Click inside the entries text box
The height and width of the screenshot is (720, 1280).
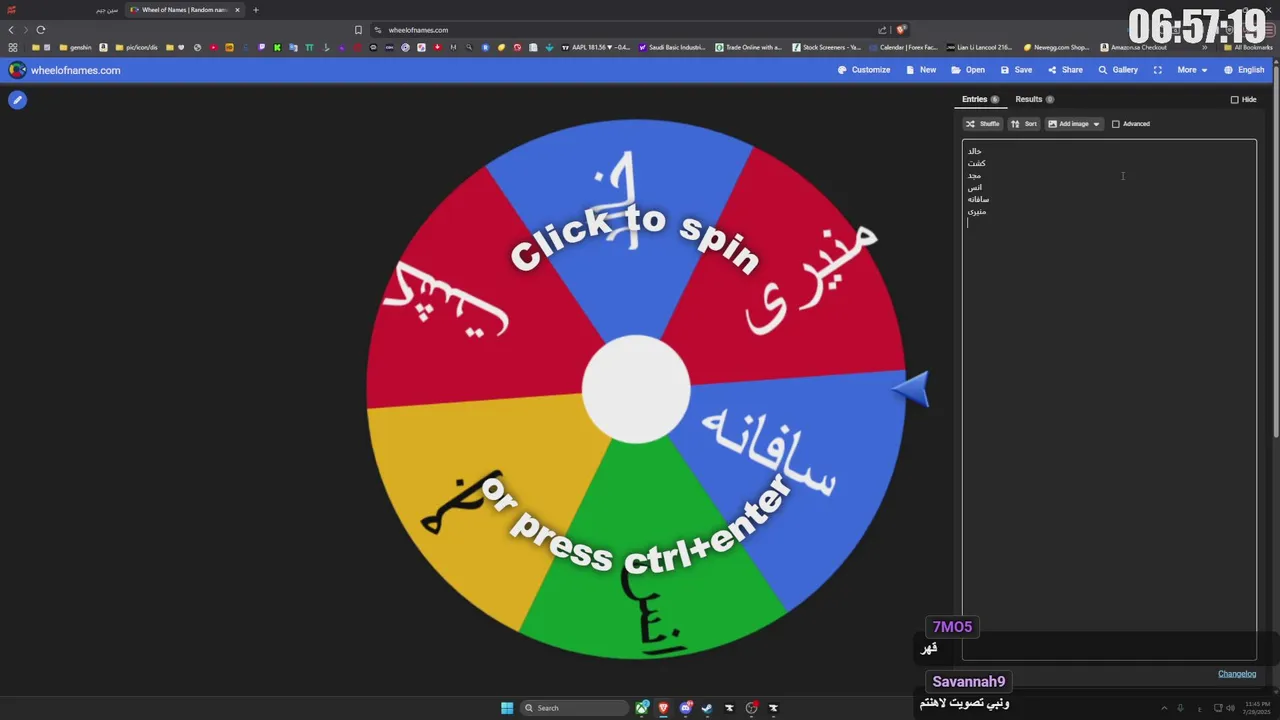coord(1109,400)
